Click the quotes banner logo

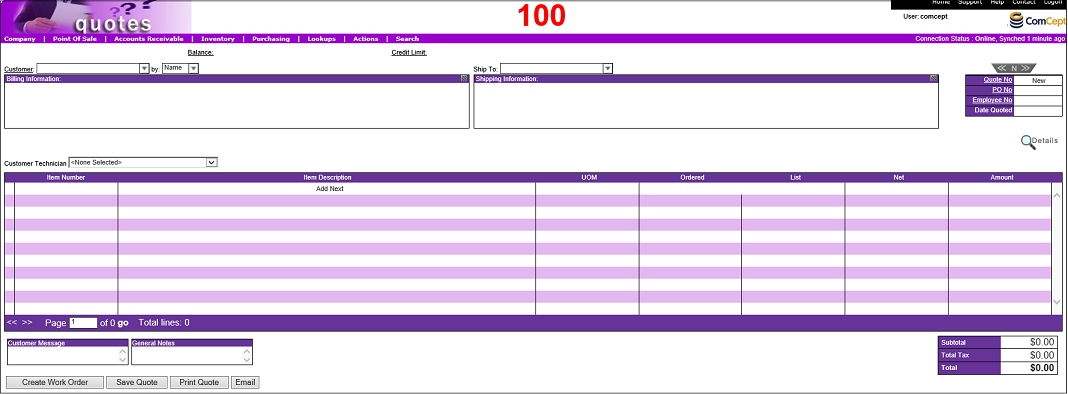(96, 16)
